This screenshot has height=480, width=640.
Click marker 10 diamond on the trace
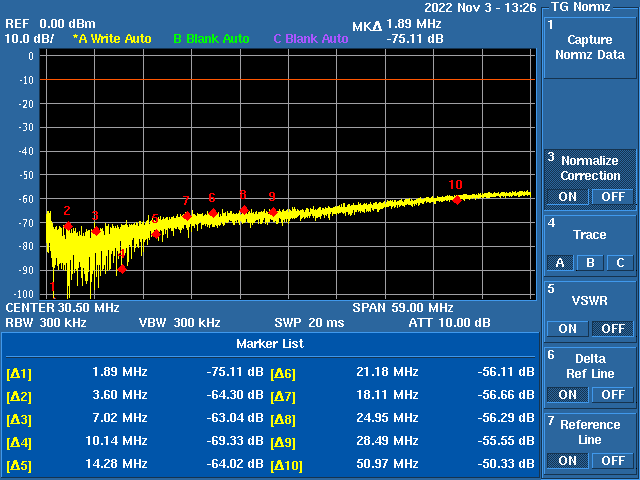tap(457, 200)
